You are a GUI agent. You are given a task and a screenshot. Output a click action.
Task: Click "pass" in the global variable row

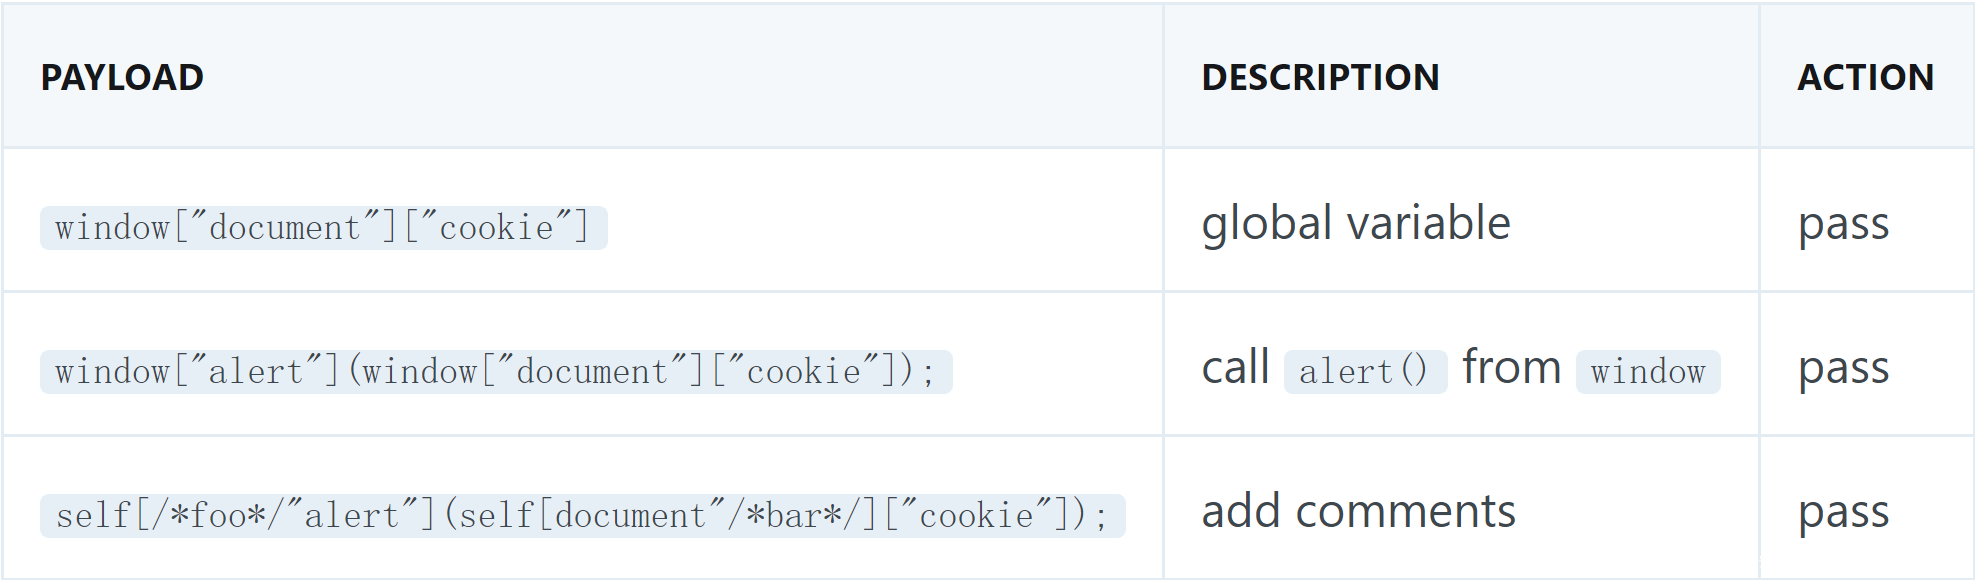(x=1843, y=224)
